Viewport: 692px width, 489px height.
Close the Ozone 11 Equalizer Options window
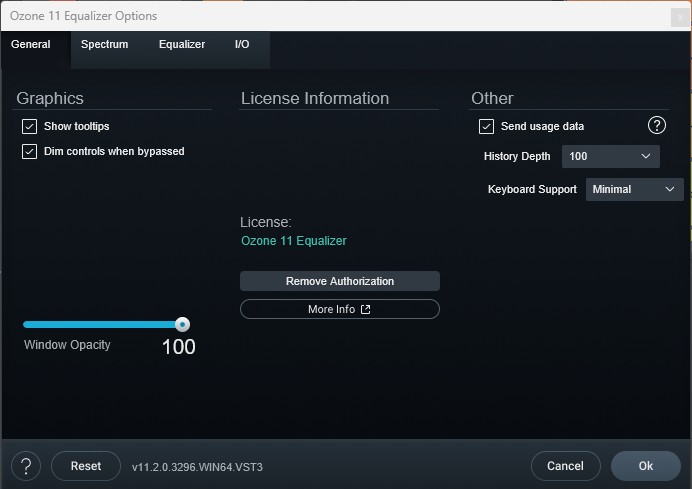tap(680, 16)
